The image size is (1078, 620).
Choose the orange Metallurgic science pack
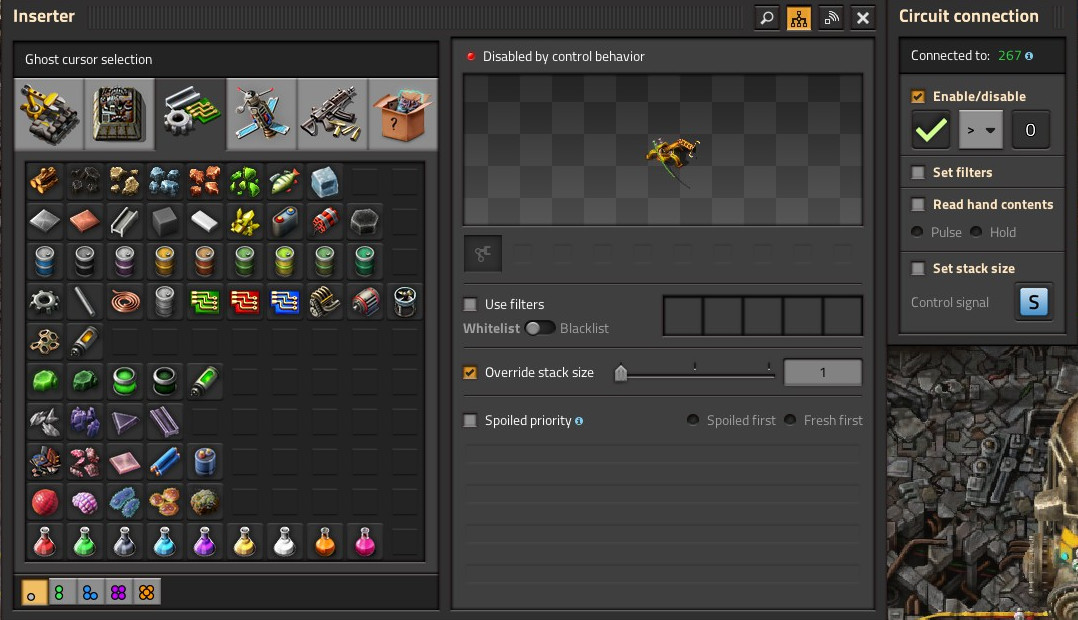click(x=324, y=542)
